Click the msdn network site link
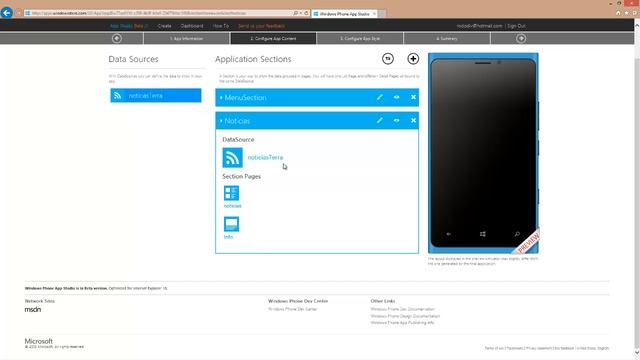This screenshot has width=640, height=360. 33,309
